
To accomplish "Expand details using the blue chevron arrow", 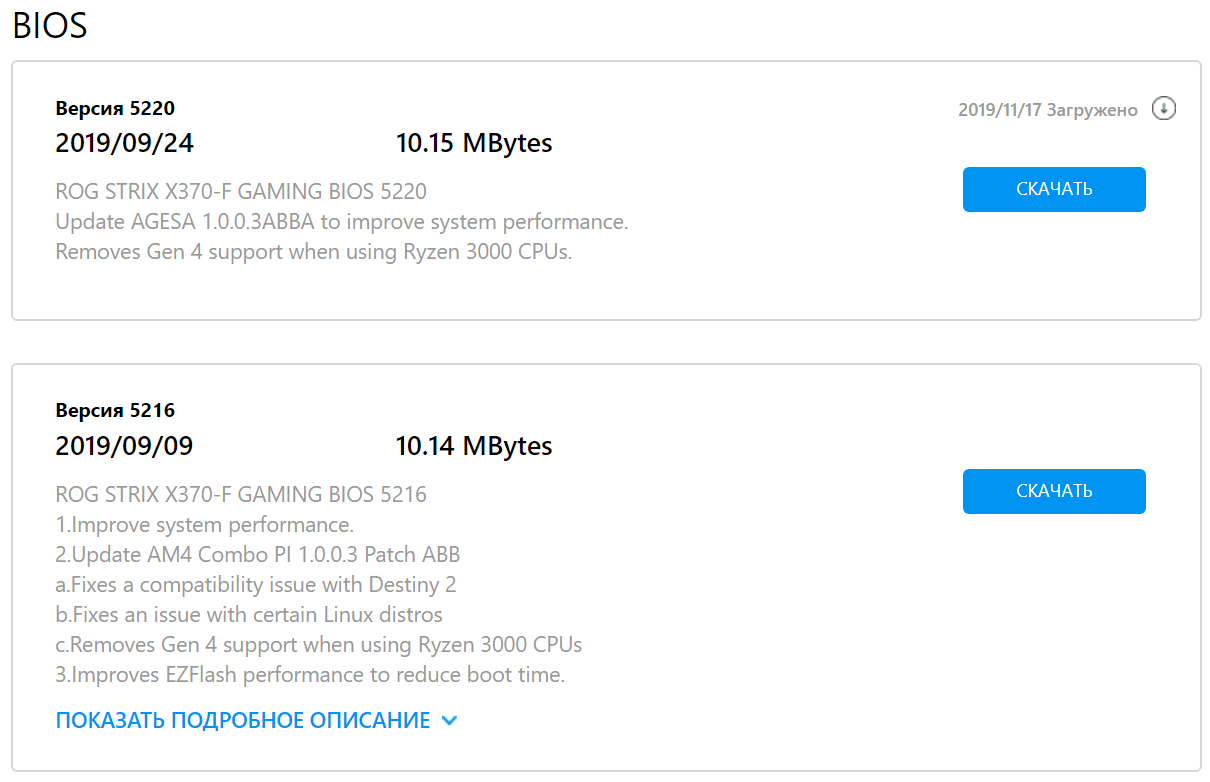I will (449, 720).
